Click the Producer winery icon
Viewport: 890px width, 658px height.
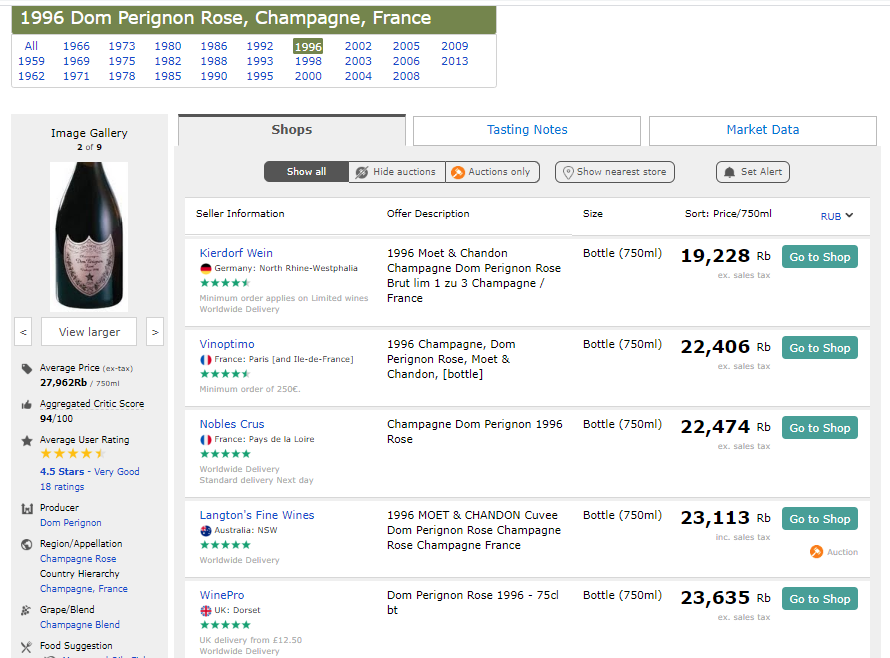click(x=27, y=509)
